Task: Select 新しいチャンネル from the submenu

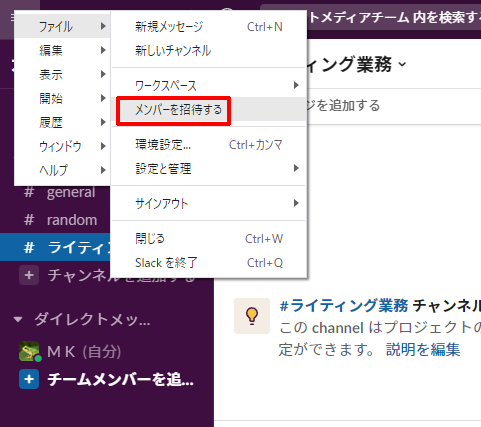Action: (209, 51)
